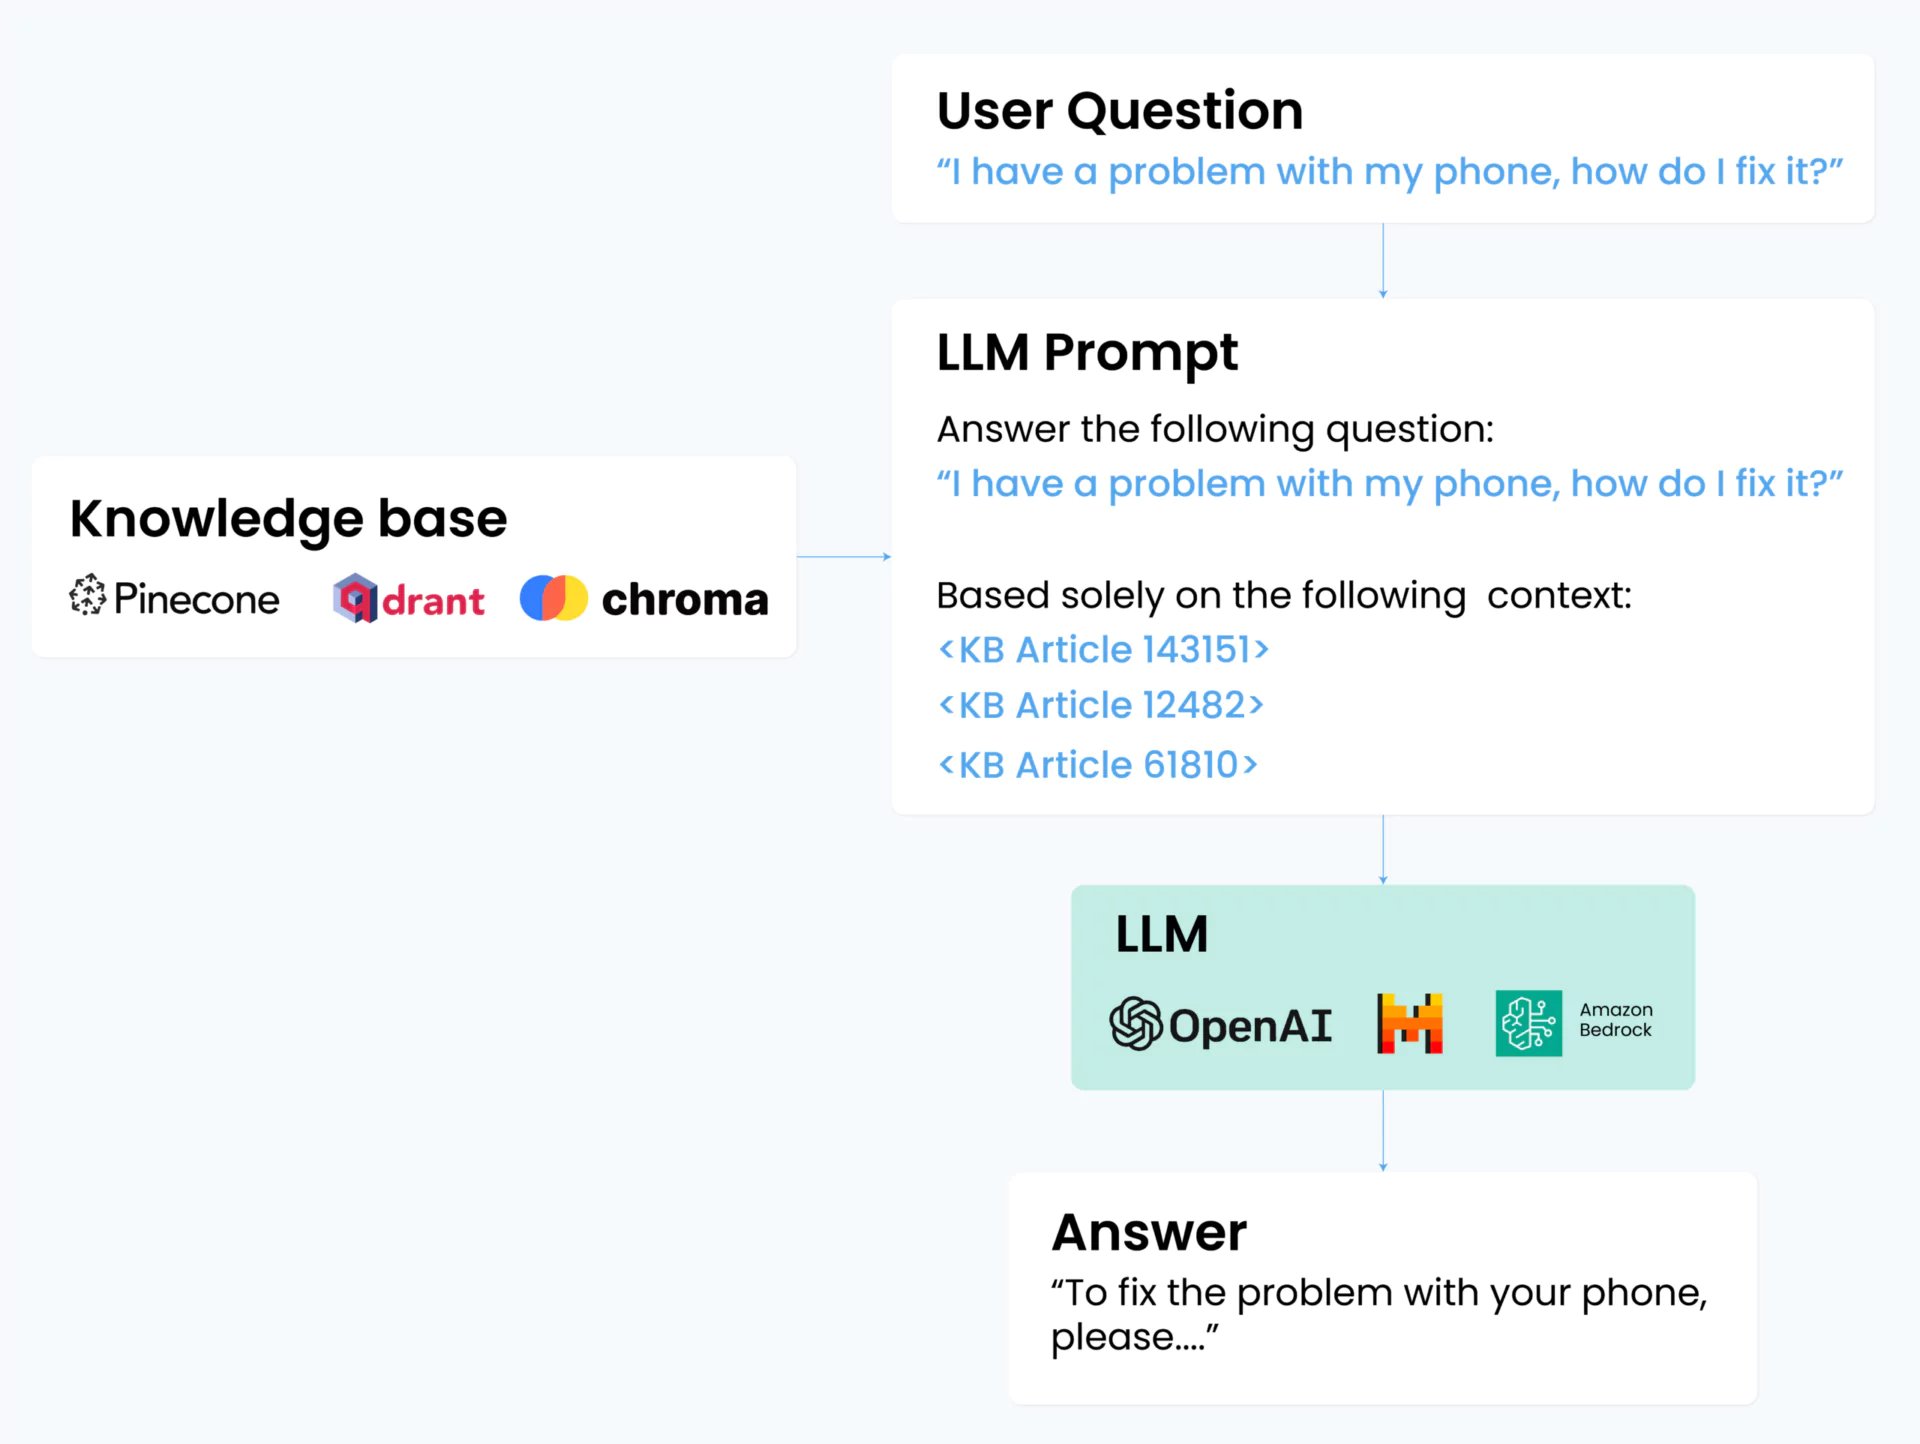Click the OpenAI knot logo

click(1136, 1023)
